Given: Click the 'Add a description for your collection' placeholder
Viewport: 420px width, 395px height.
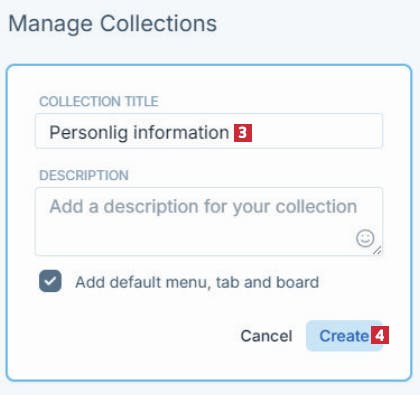Looking at the screenshot, I should pos(203,207).
